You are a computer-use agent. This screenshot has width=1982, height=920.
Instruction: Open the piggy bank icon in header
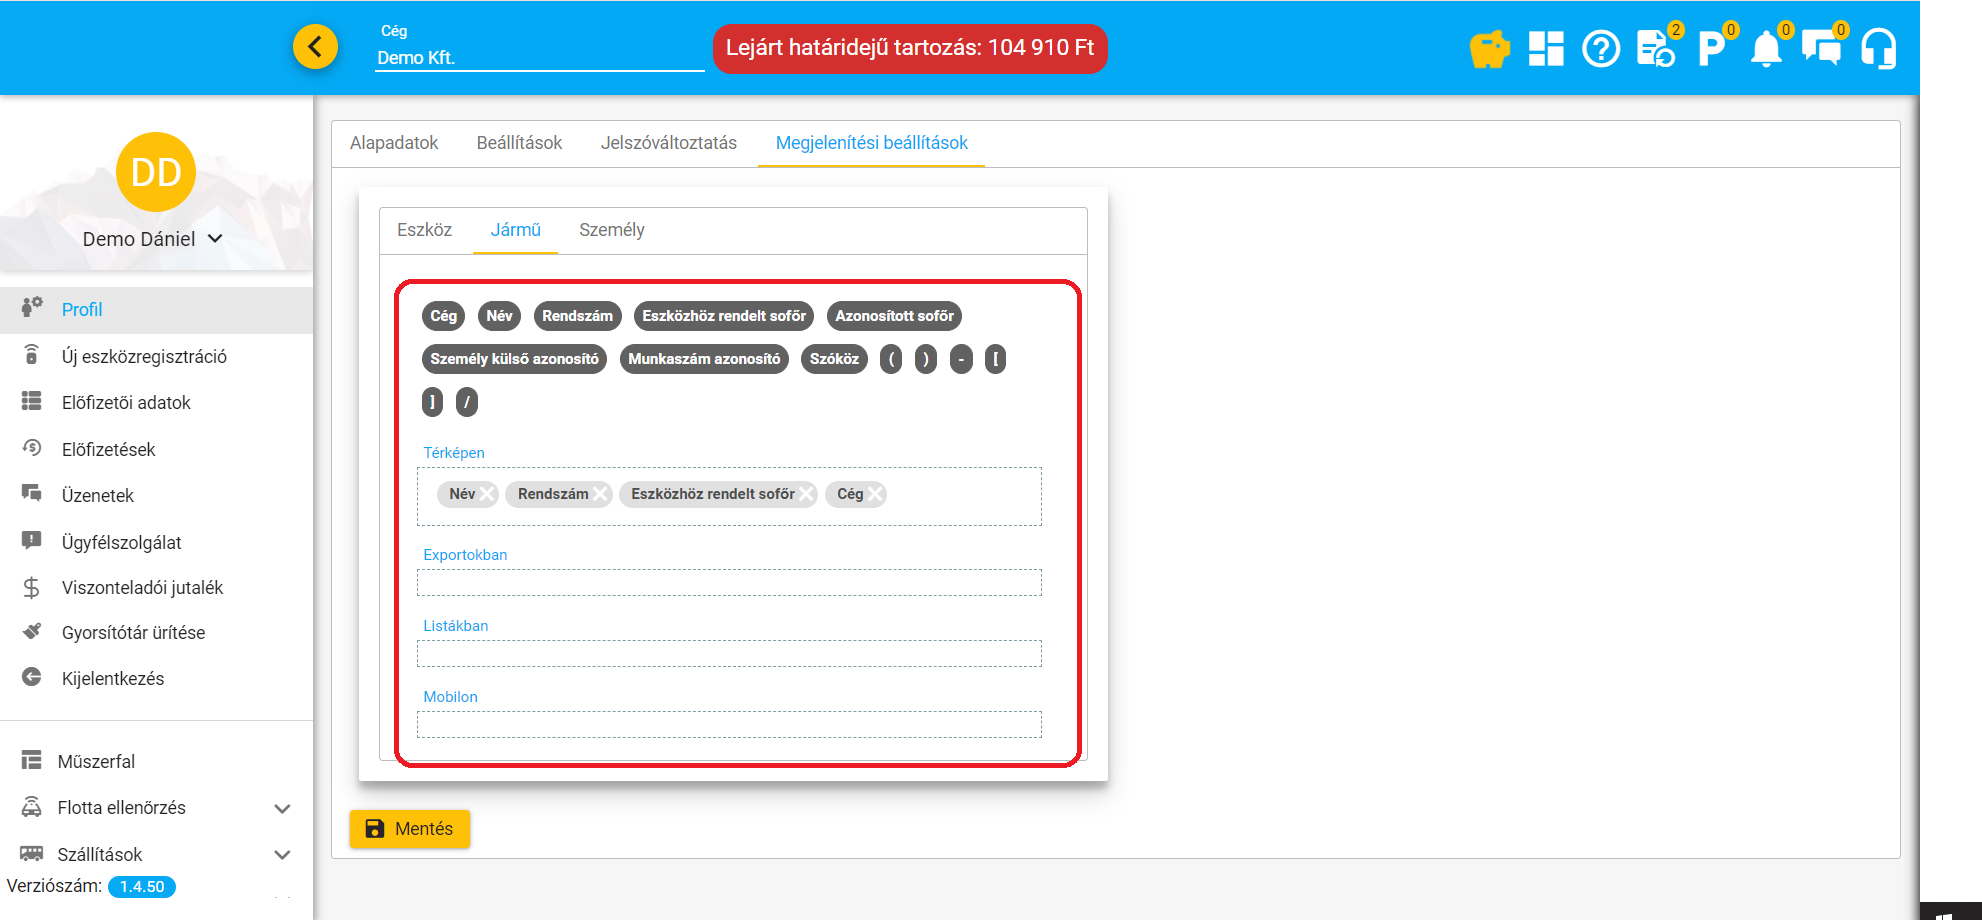[x=1489, y=49]
